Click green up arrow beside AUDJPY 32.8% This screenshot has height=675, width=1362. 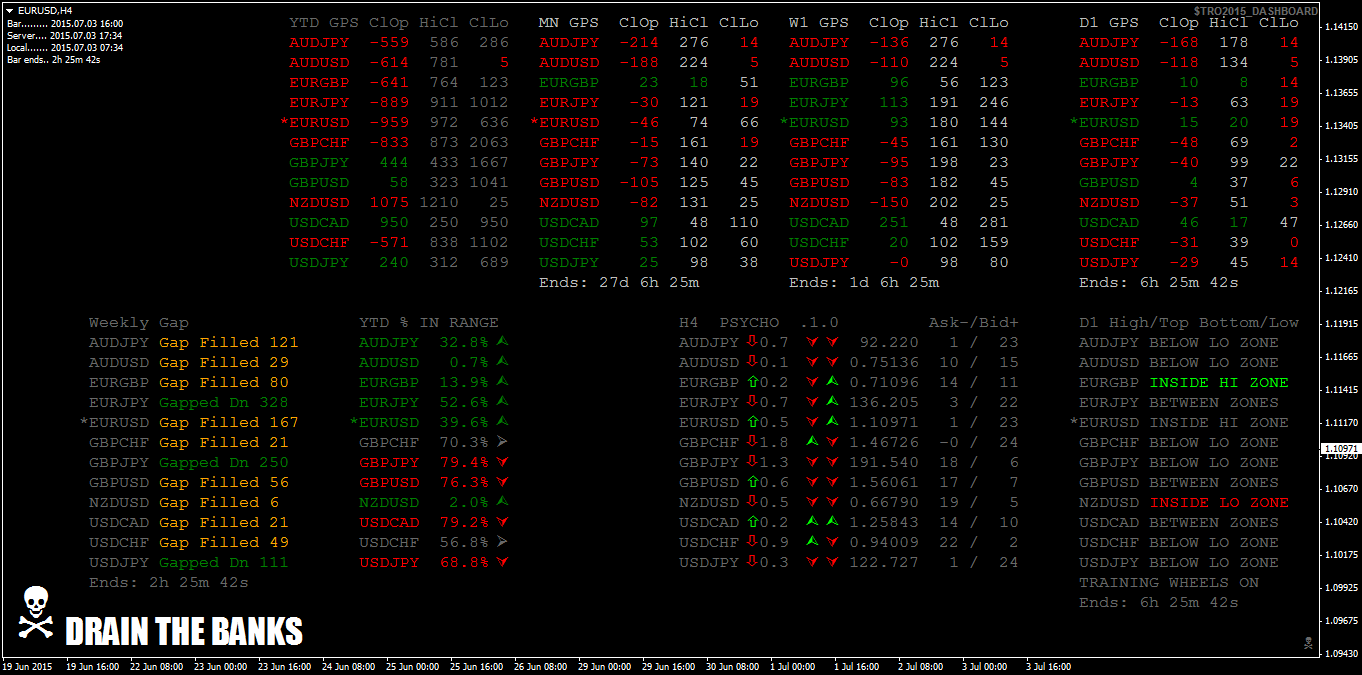pyautogui.click(x=502, y=342)
